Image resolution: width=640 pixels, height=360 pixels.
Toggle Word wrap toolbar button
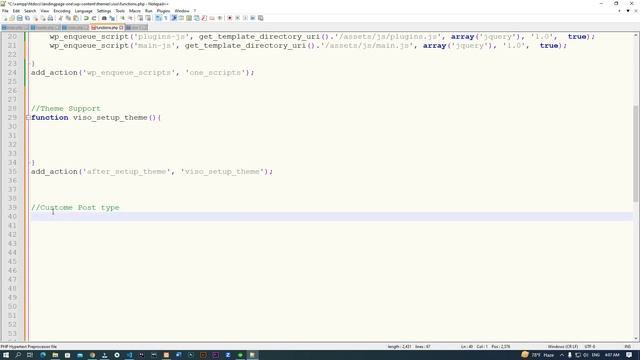point(158,18)
